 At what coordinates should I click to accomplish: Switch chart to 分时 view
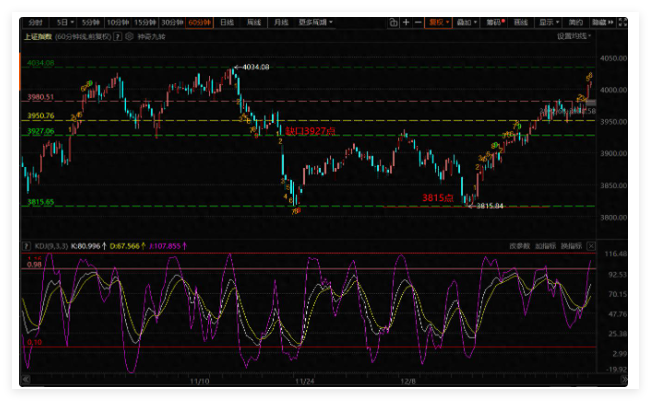click(35, 21)
